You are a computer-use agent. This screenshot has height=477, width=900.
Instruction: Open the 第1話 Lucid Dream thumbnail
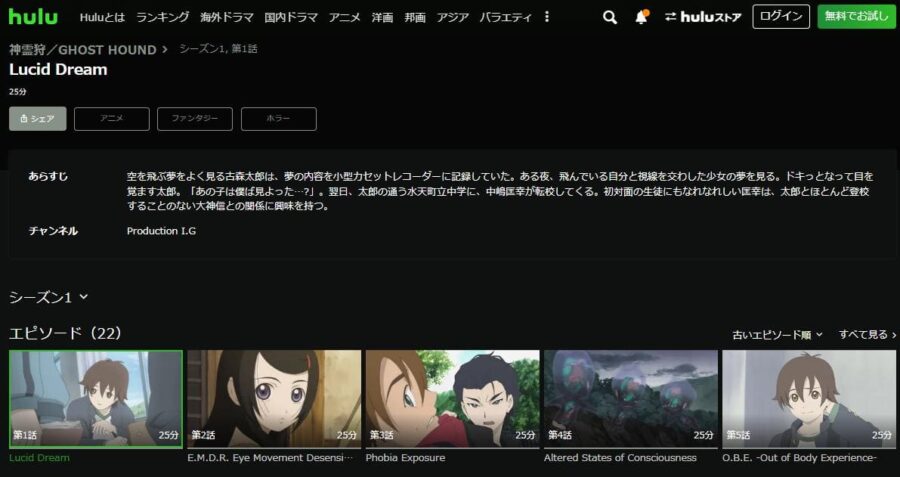click(x=96, y=399)
